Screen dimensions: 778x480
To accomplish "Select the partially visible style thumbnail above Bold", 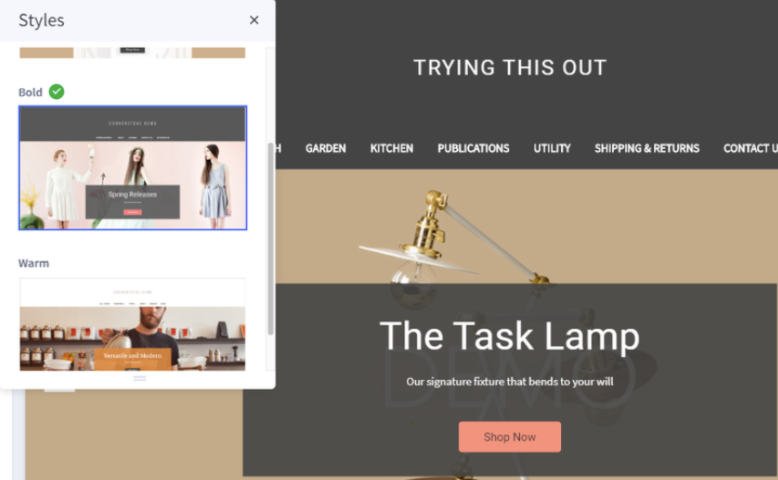I will click(132, 53).
